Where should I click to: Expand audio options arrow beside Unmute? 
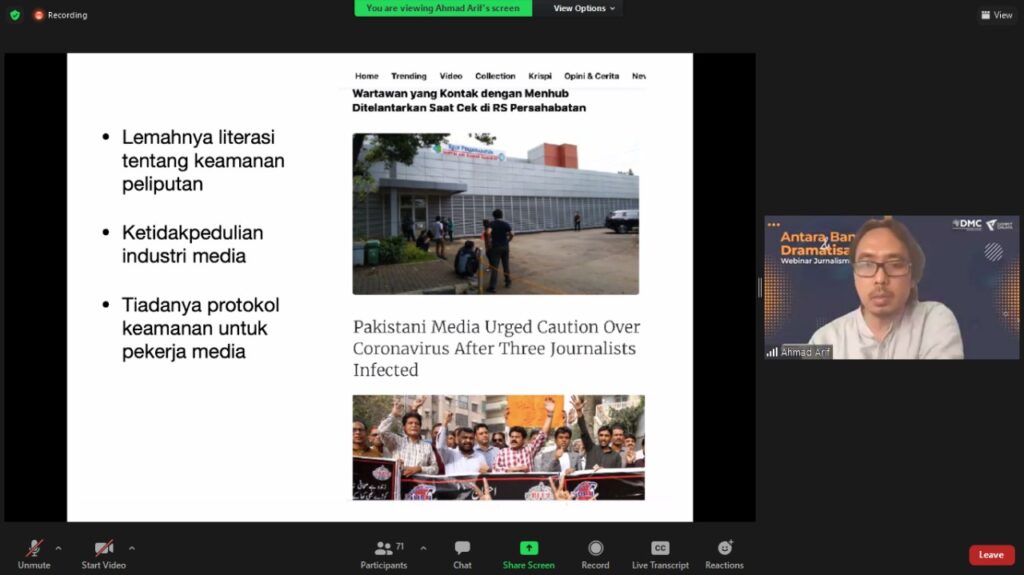point(58,548)
